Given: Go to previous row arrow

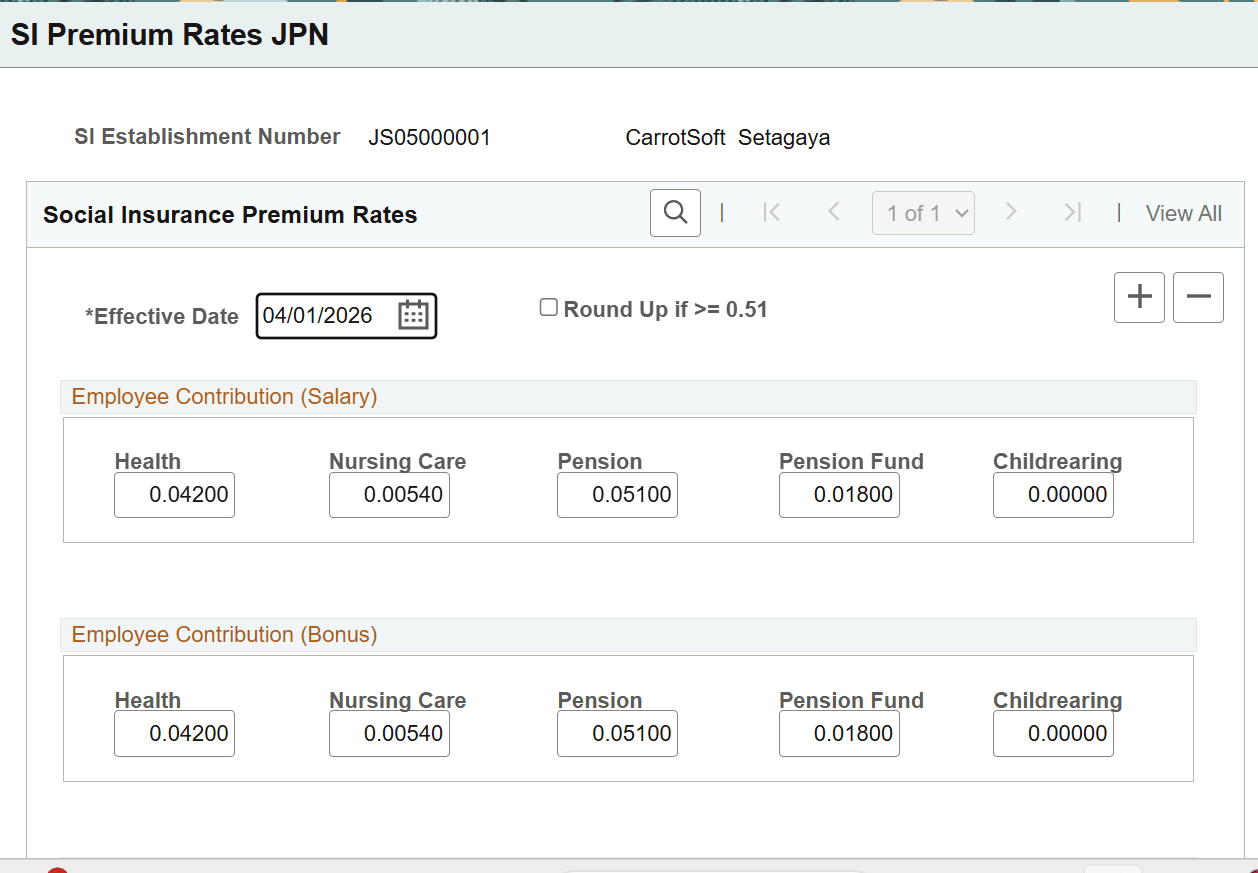Looking at the screenshot, I should point(834,212).
